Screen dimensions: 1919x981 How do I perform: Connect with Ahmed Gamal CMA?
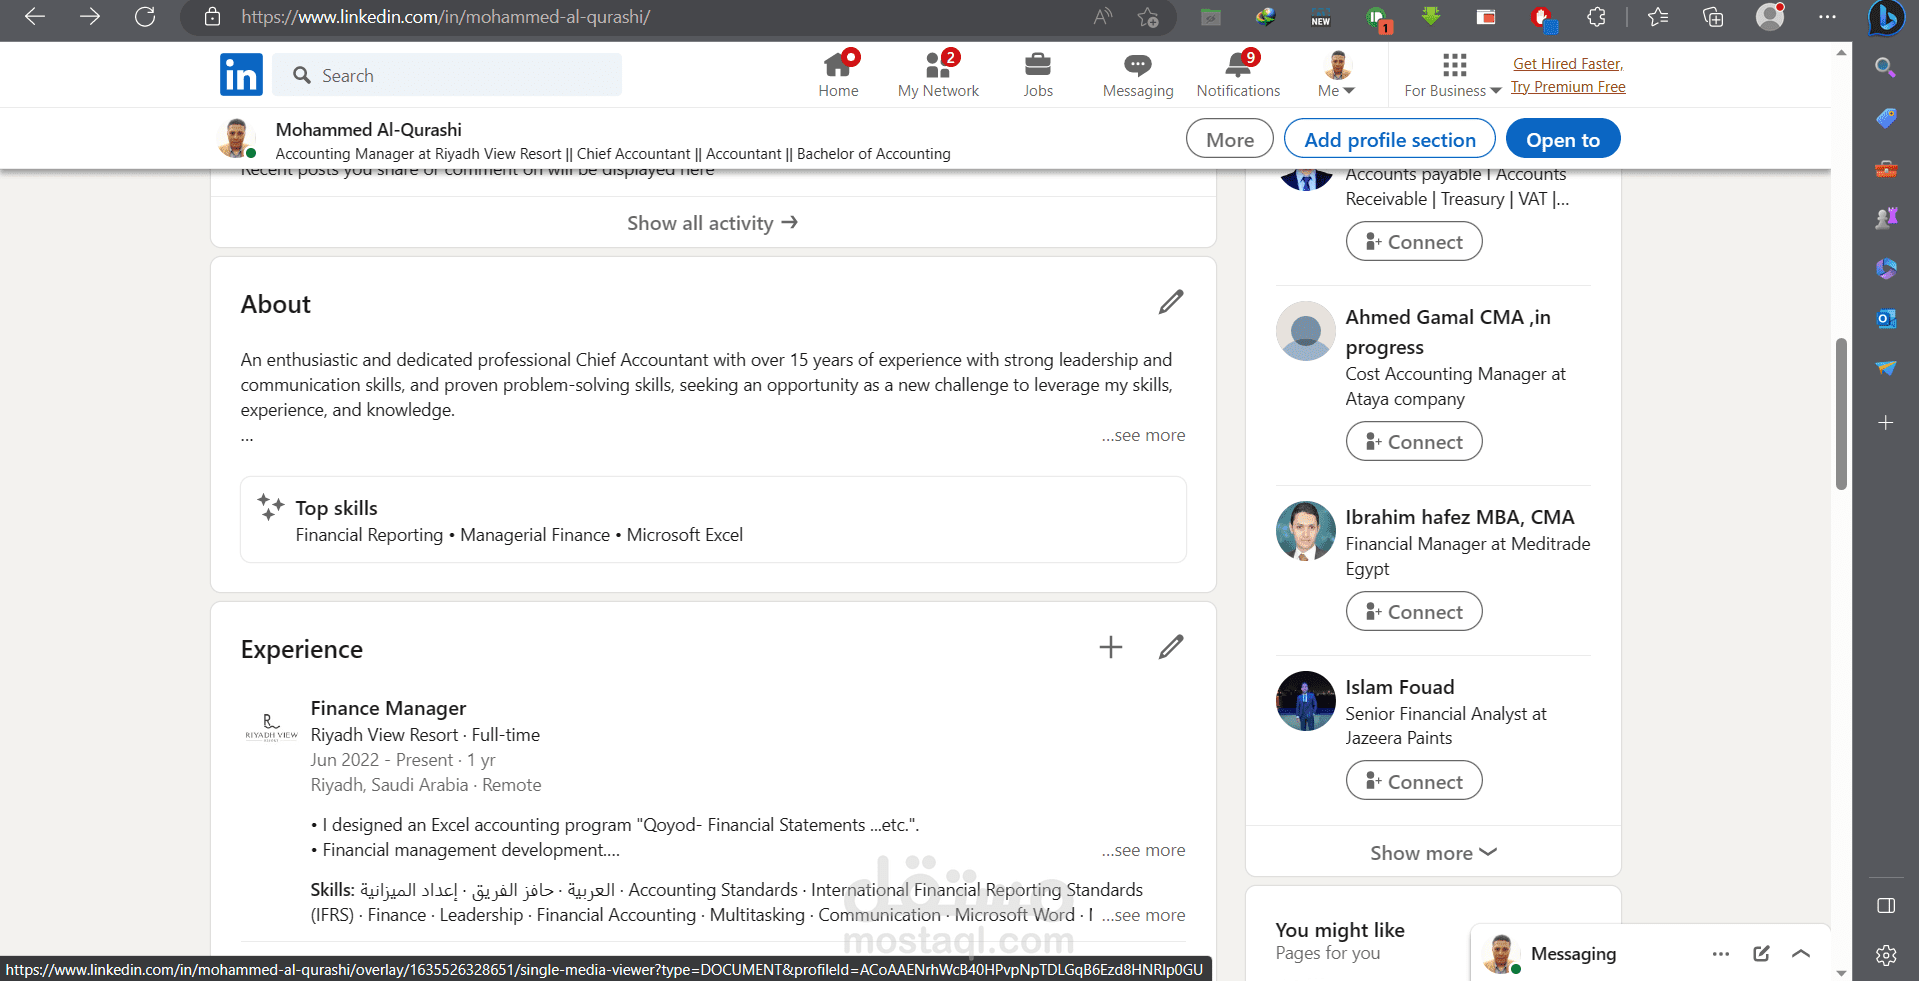click(1414, 441)
